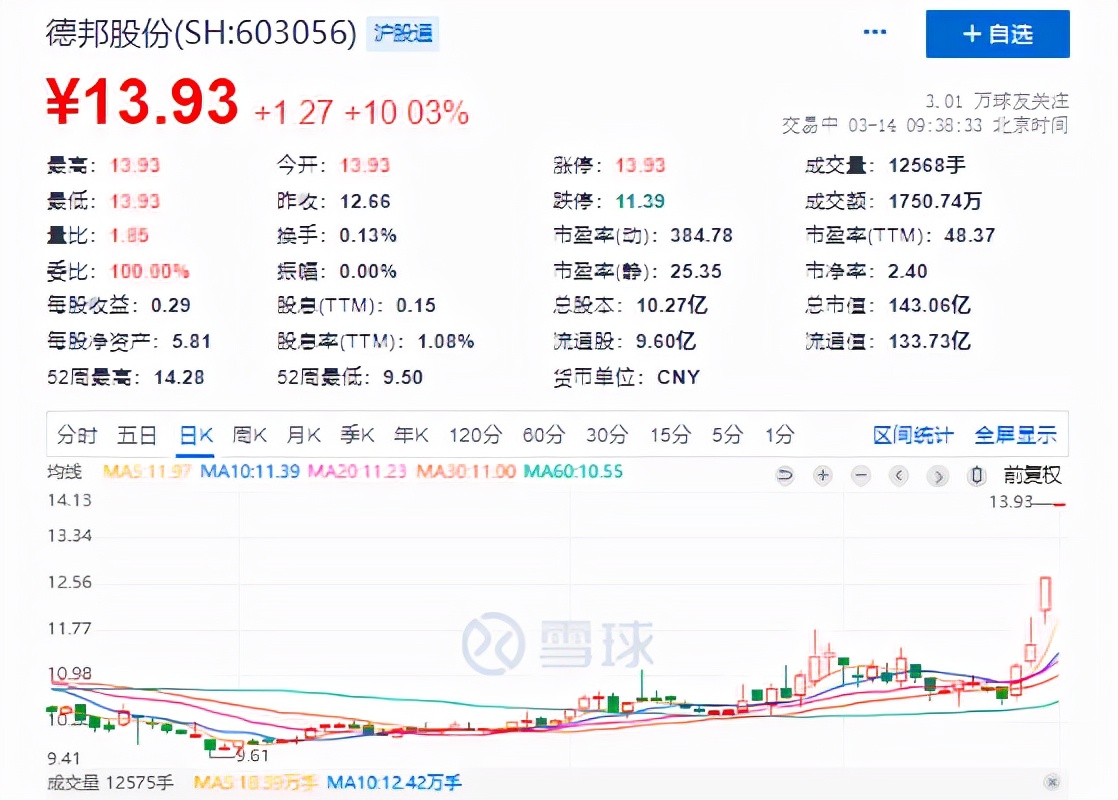The height and width of the screenshot is (800, 1118).
Task: Click the 成交额 1750.74万 value
Action: [x=935, y=201]
